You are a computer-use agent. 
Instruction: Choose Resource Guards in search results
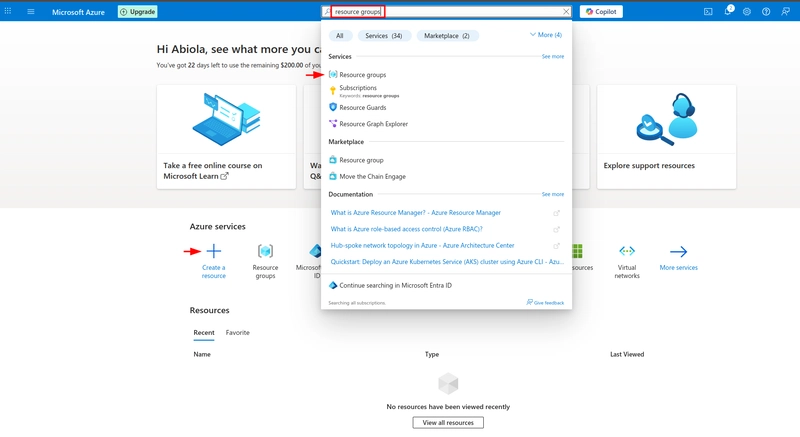click(363, 108)
